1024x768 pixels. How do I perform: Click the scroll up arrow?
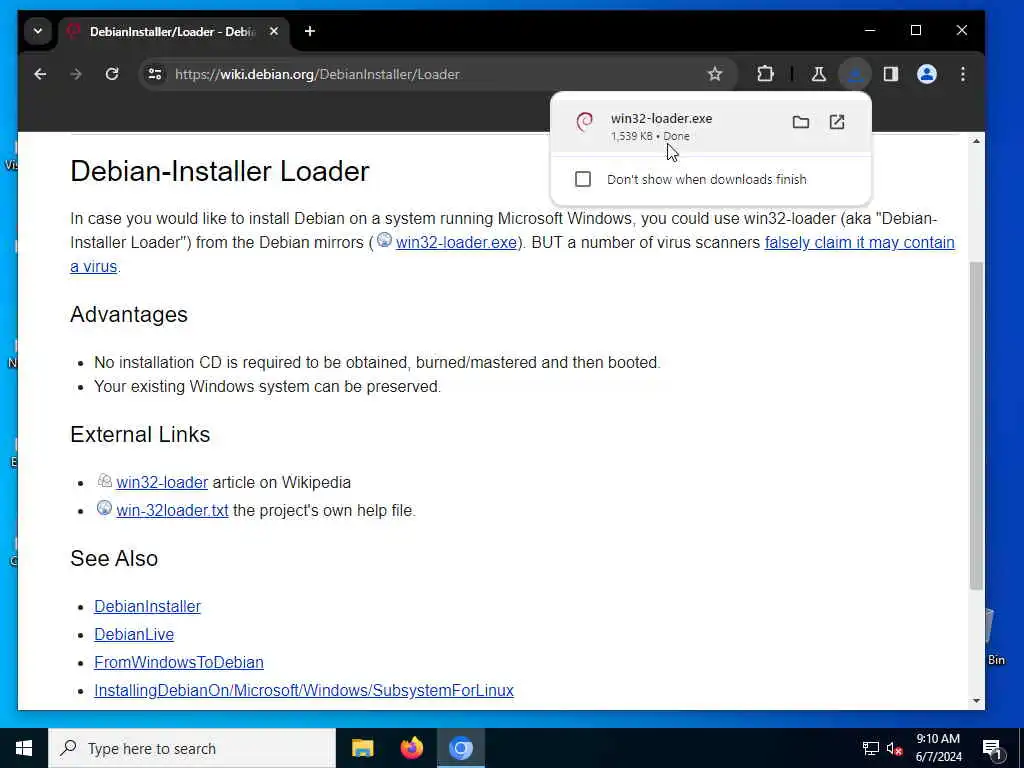coord(976,142)
